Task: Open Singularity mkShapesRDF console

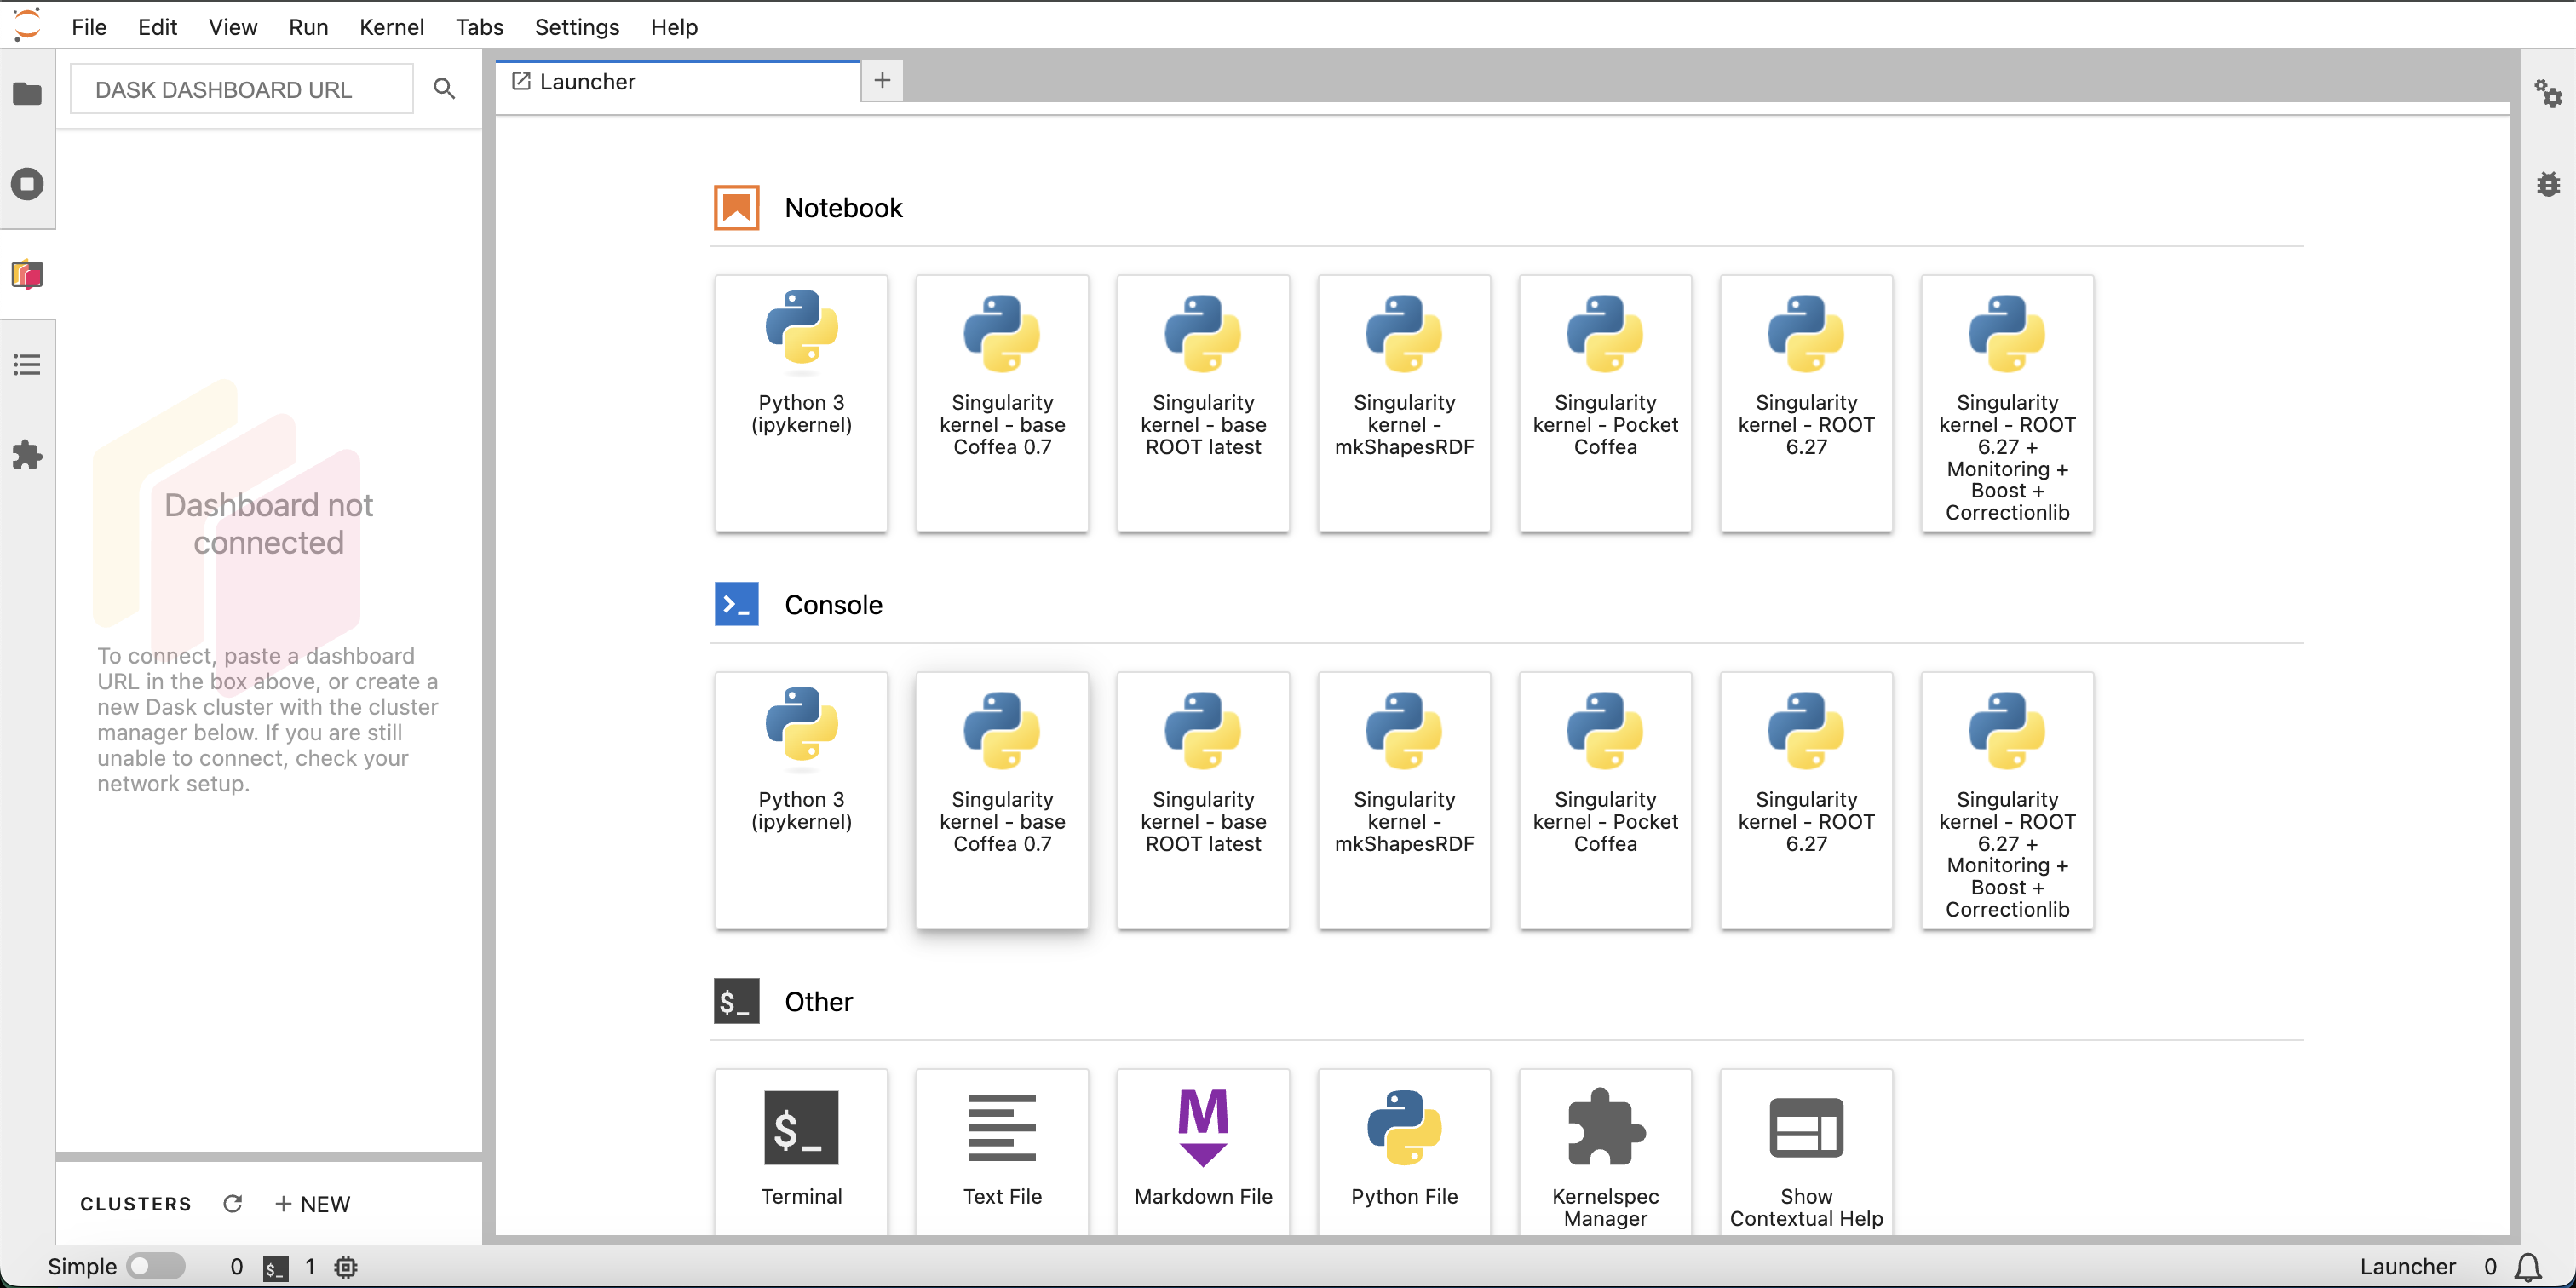Action: [1404, 800]
